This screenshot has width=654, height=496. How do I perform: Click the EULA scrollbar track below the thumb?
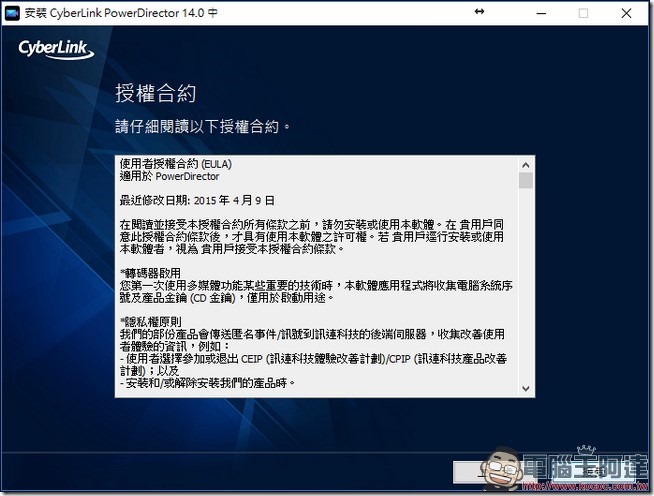[526, 285]
